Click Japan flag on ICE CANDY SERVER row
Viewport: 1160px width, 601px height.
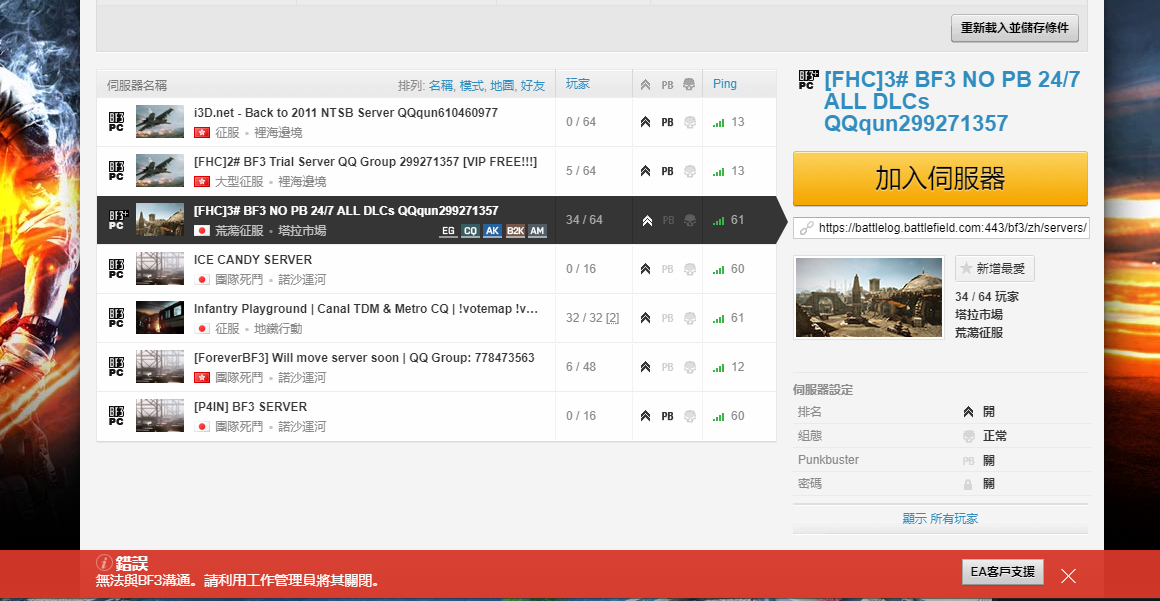coord(202,280)
